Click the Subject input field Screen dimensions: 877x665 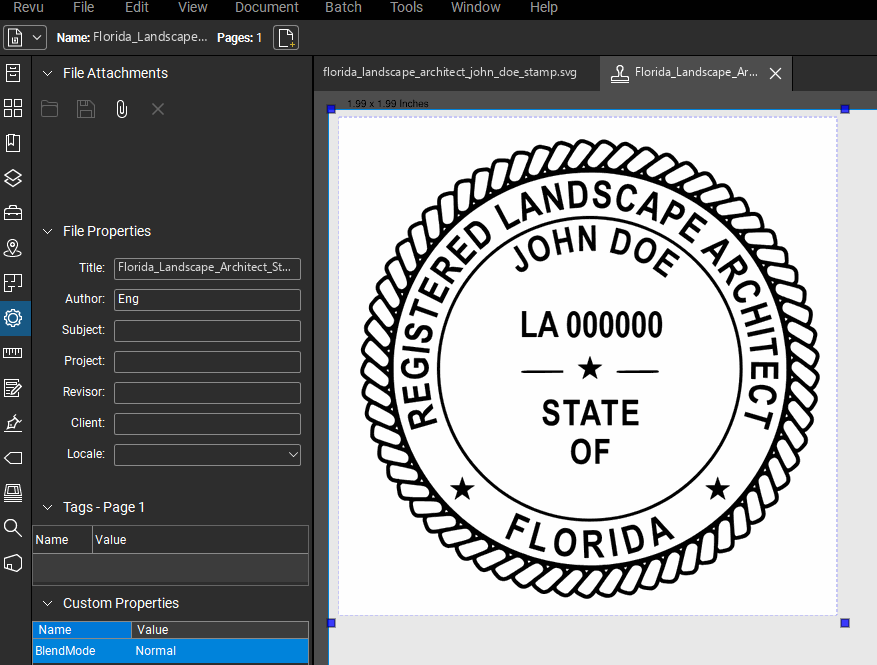coord(207,331)
